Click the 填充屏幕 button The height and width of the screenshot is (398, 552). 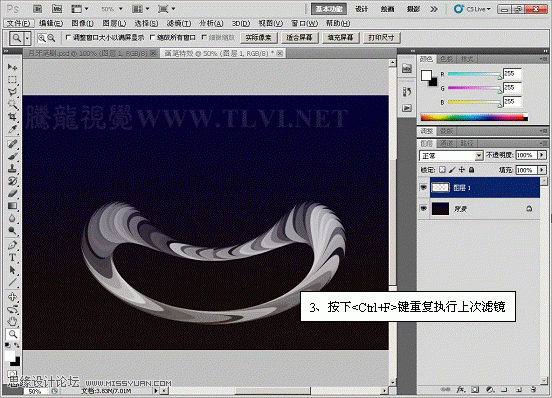click(340, 38)
